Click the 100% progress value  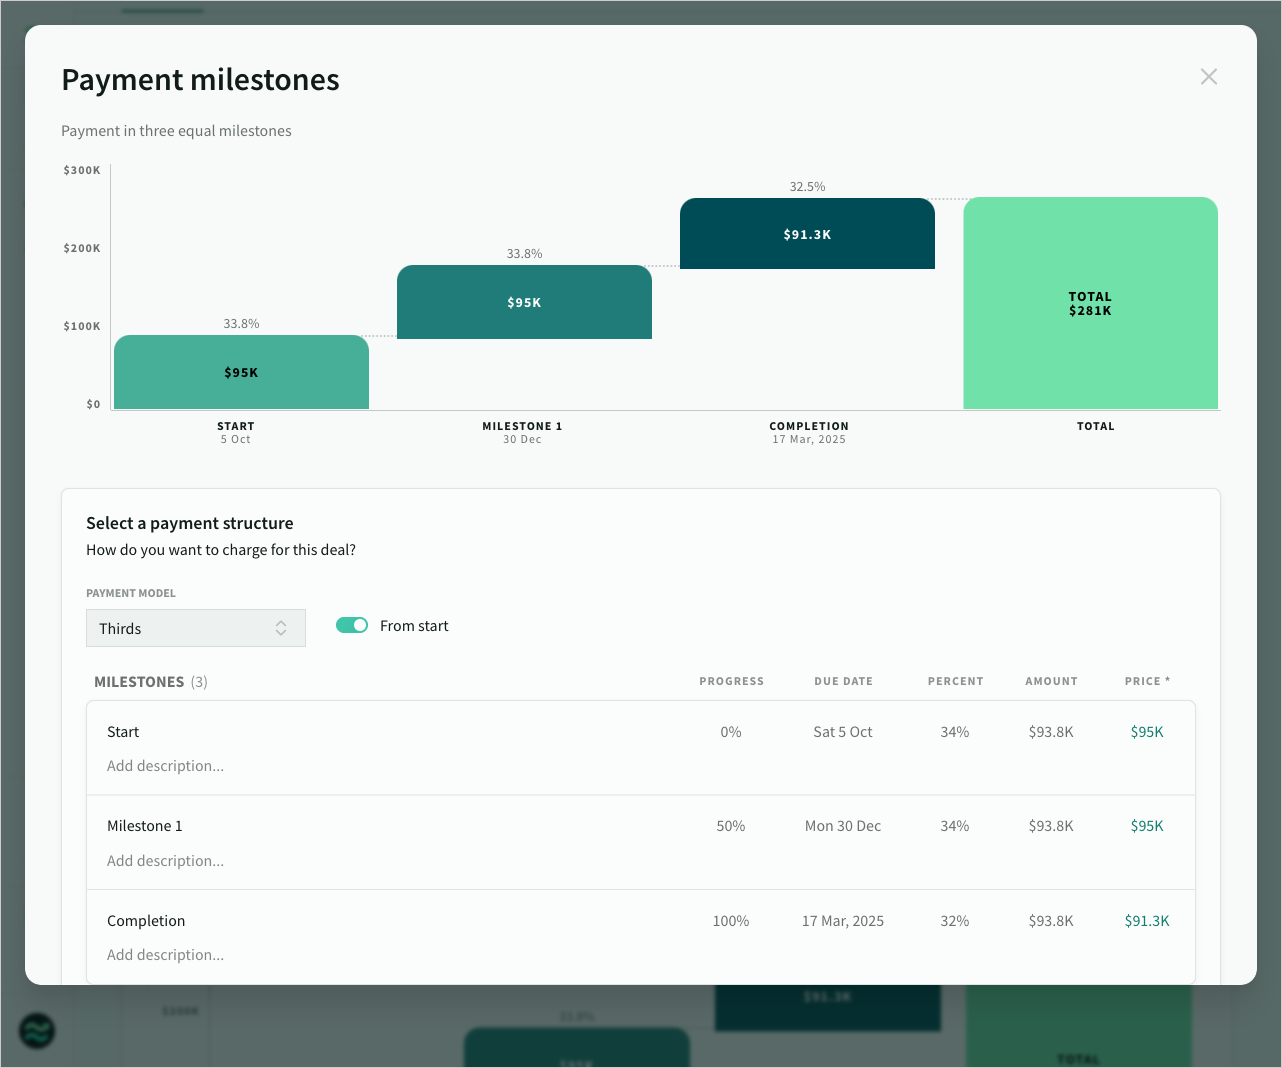coord(731,921)
